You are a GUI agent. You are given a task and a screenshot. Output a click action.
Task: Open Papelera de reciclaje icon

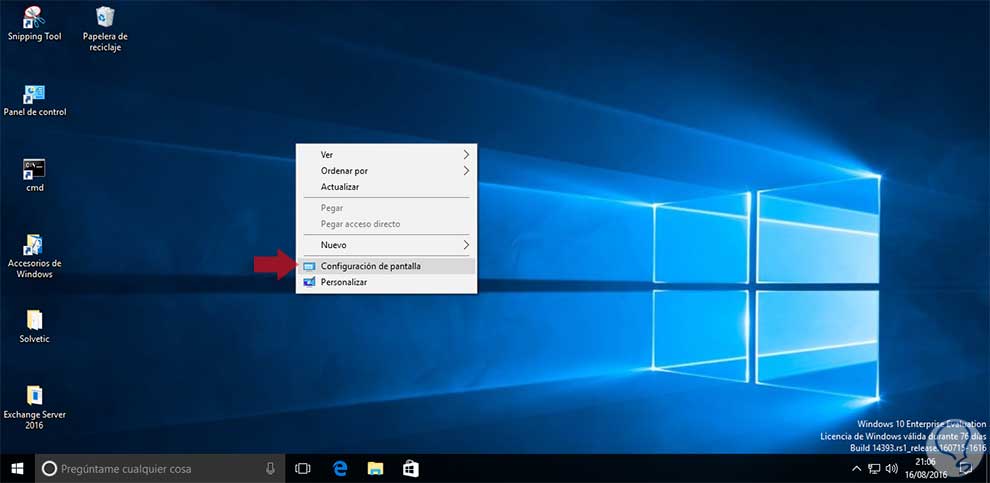click(105, 28)
